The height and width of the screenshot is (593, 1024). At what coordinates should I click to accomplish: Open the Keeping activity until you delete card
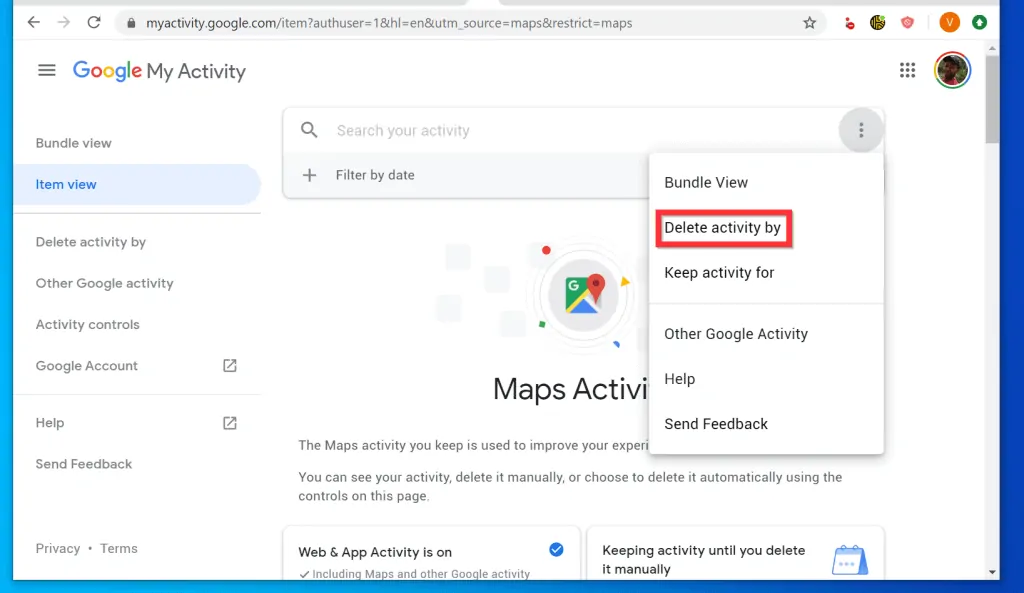point(735,553)
